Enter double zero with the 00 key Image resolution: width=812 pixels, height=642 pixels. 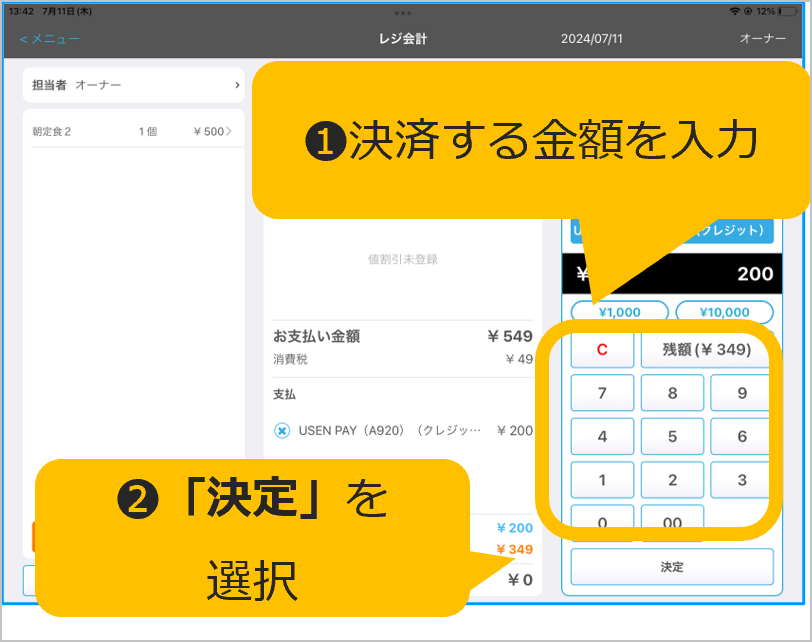672,522
